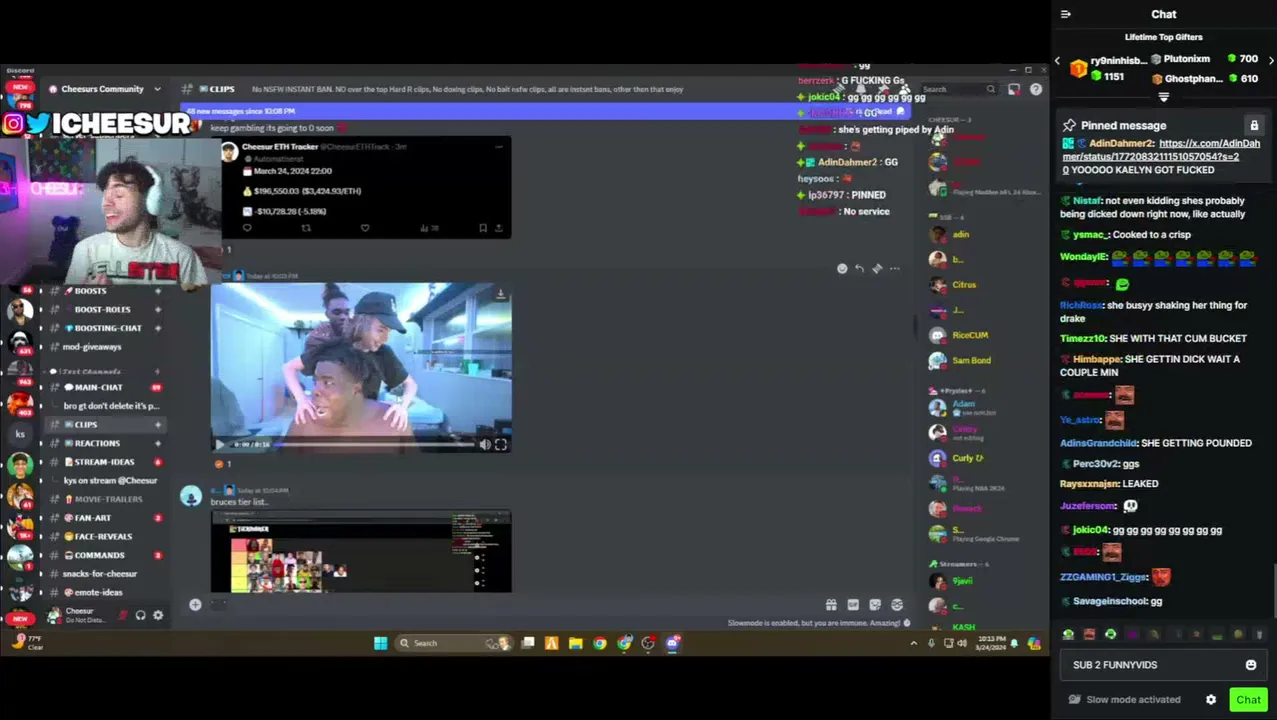This screenshot has width=1277, height=720.
Task: Open Discord inbox icon in header
Action: click(x=1014, y=89)
